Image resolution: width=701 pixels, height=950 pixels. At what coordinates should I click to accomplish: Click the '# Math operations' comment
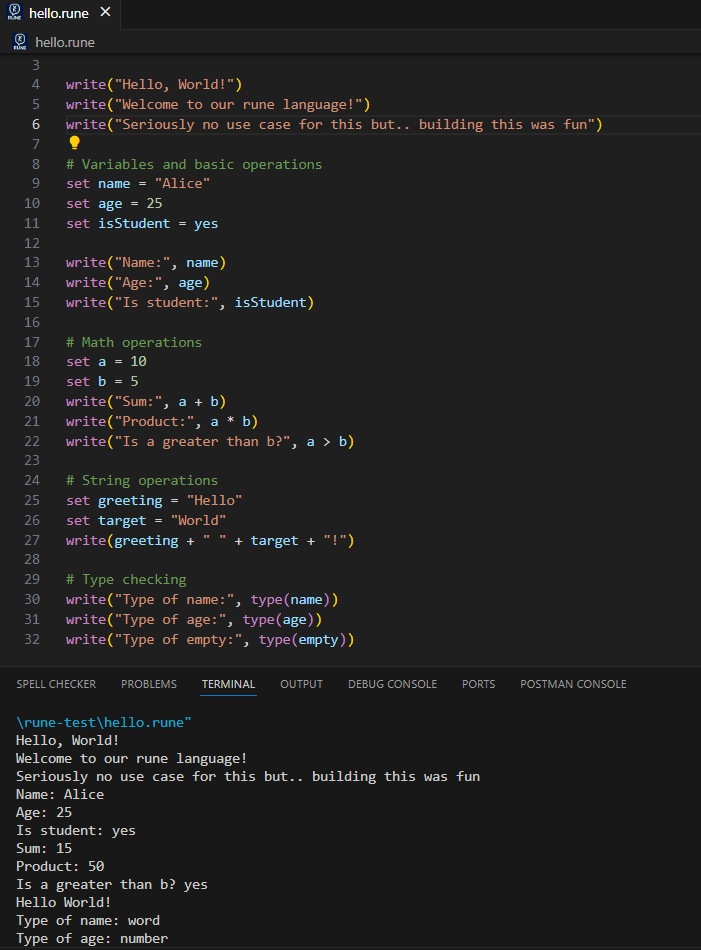click(134, 342)
